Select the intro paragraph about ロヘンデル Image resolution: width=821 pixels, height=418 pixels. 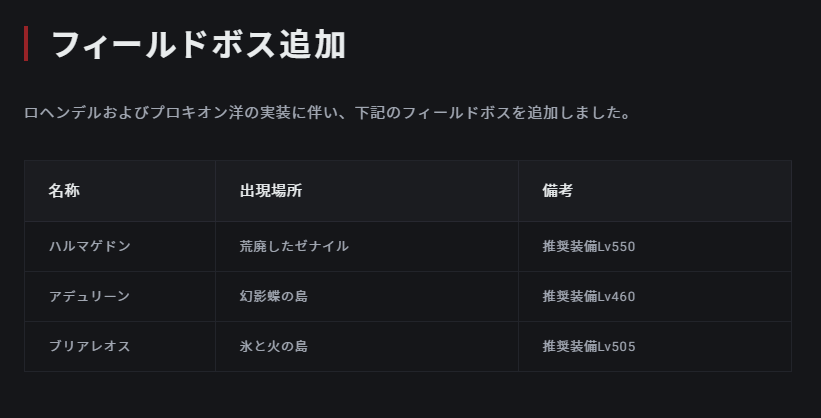point(328,113)
